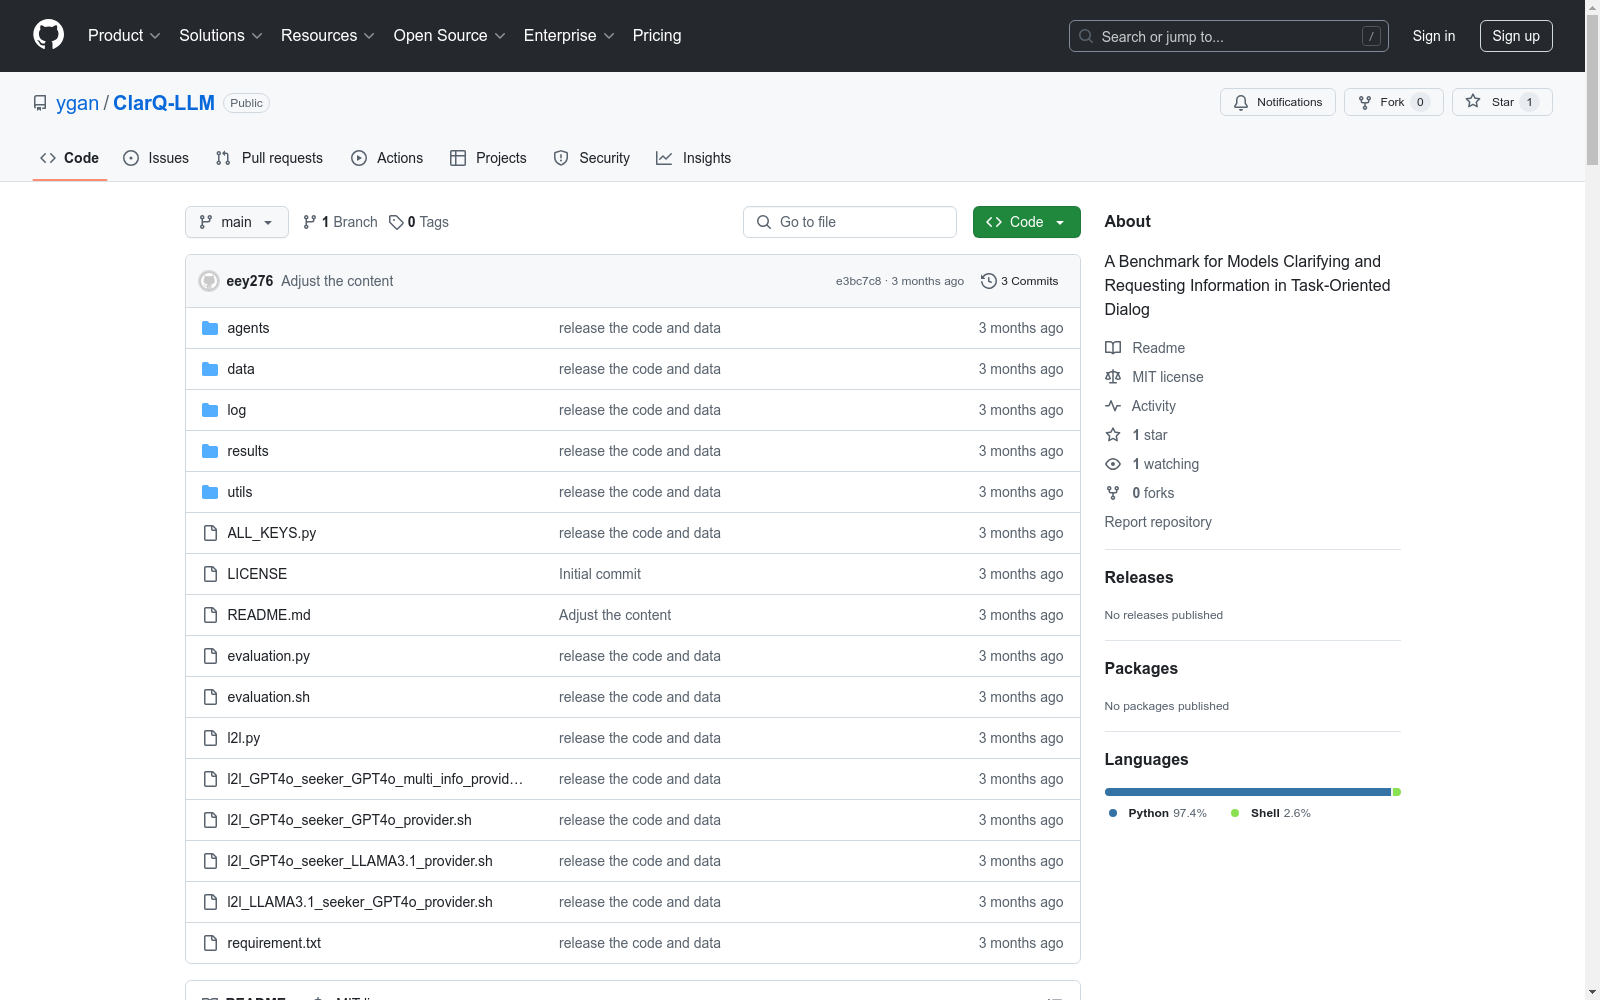Focus the Search or jump to field

1229,36
